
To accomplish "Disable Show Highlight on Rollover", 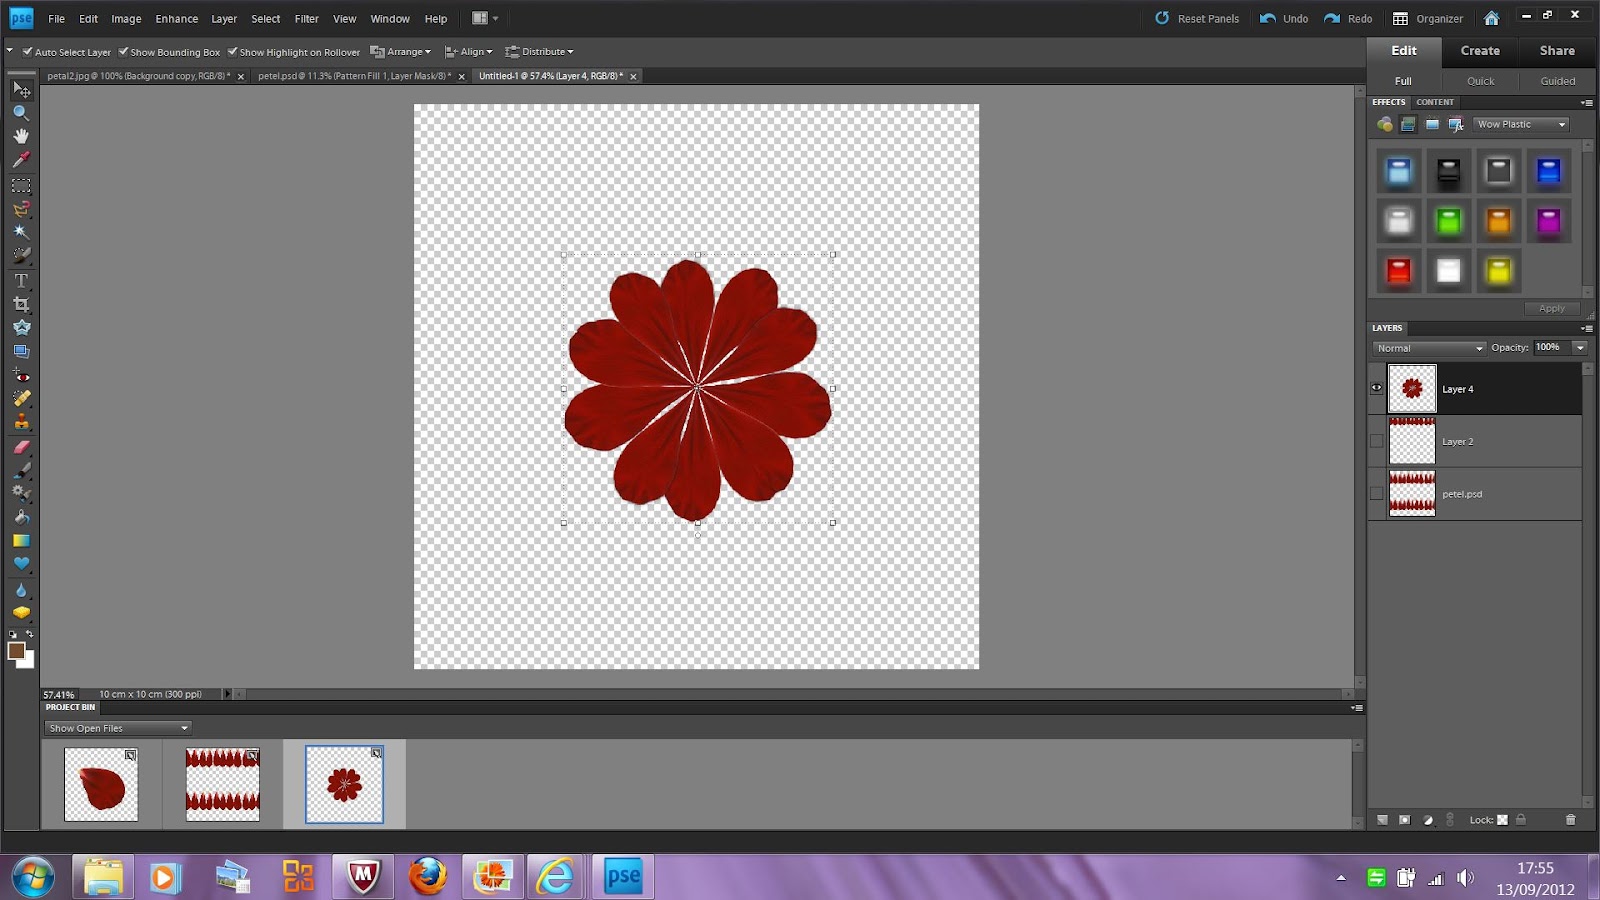I will click(233, 51).
